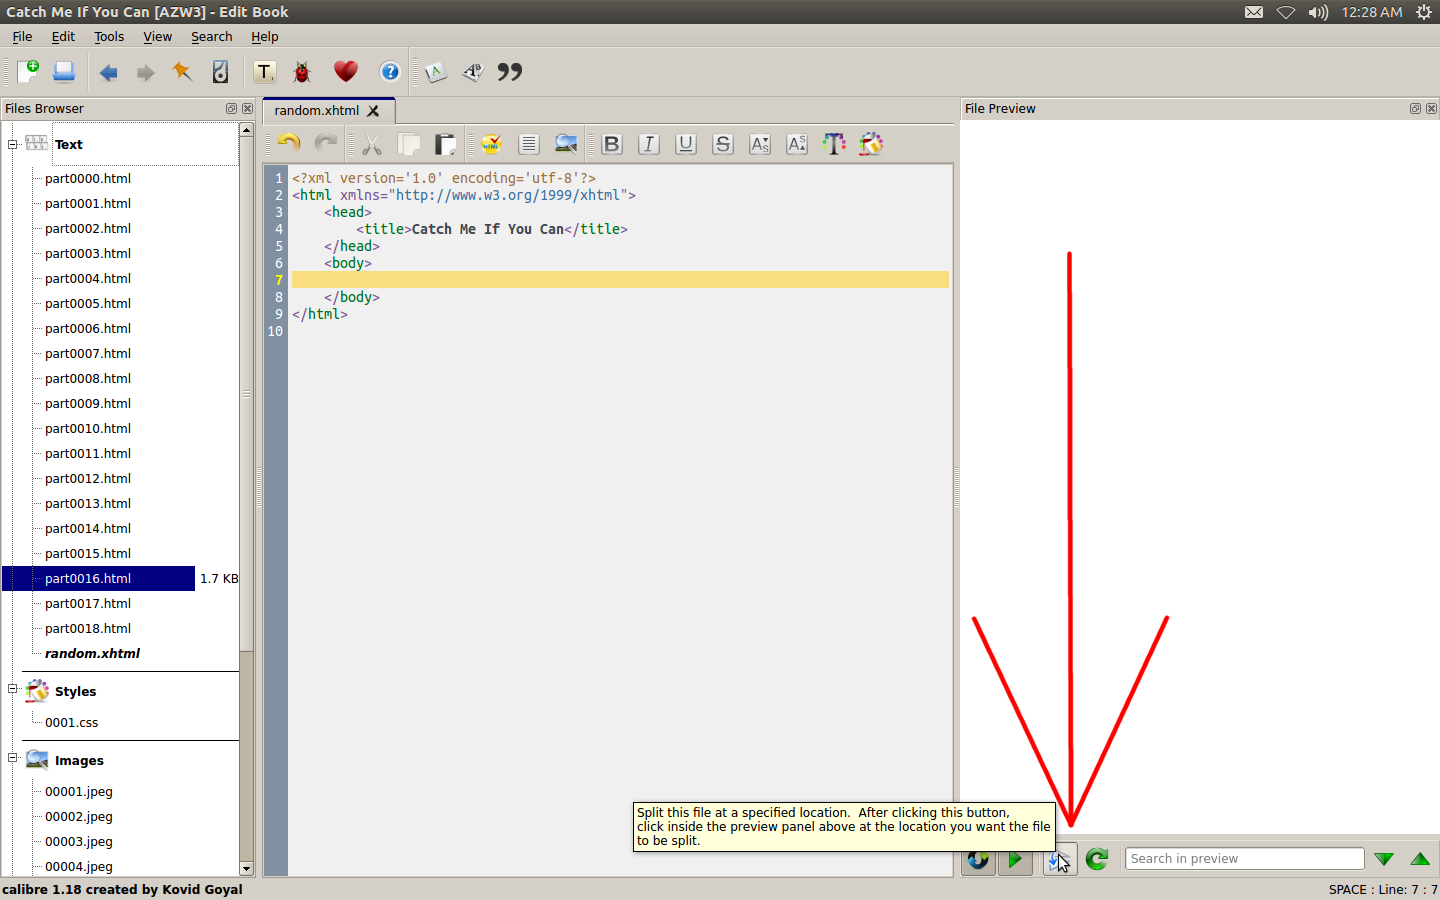Screen dimensions: 1440x900
Task: Reload the preview with green refresh icon
Action: [x=1097, y=859]
